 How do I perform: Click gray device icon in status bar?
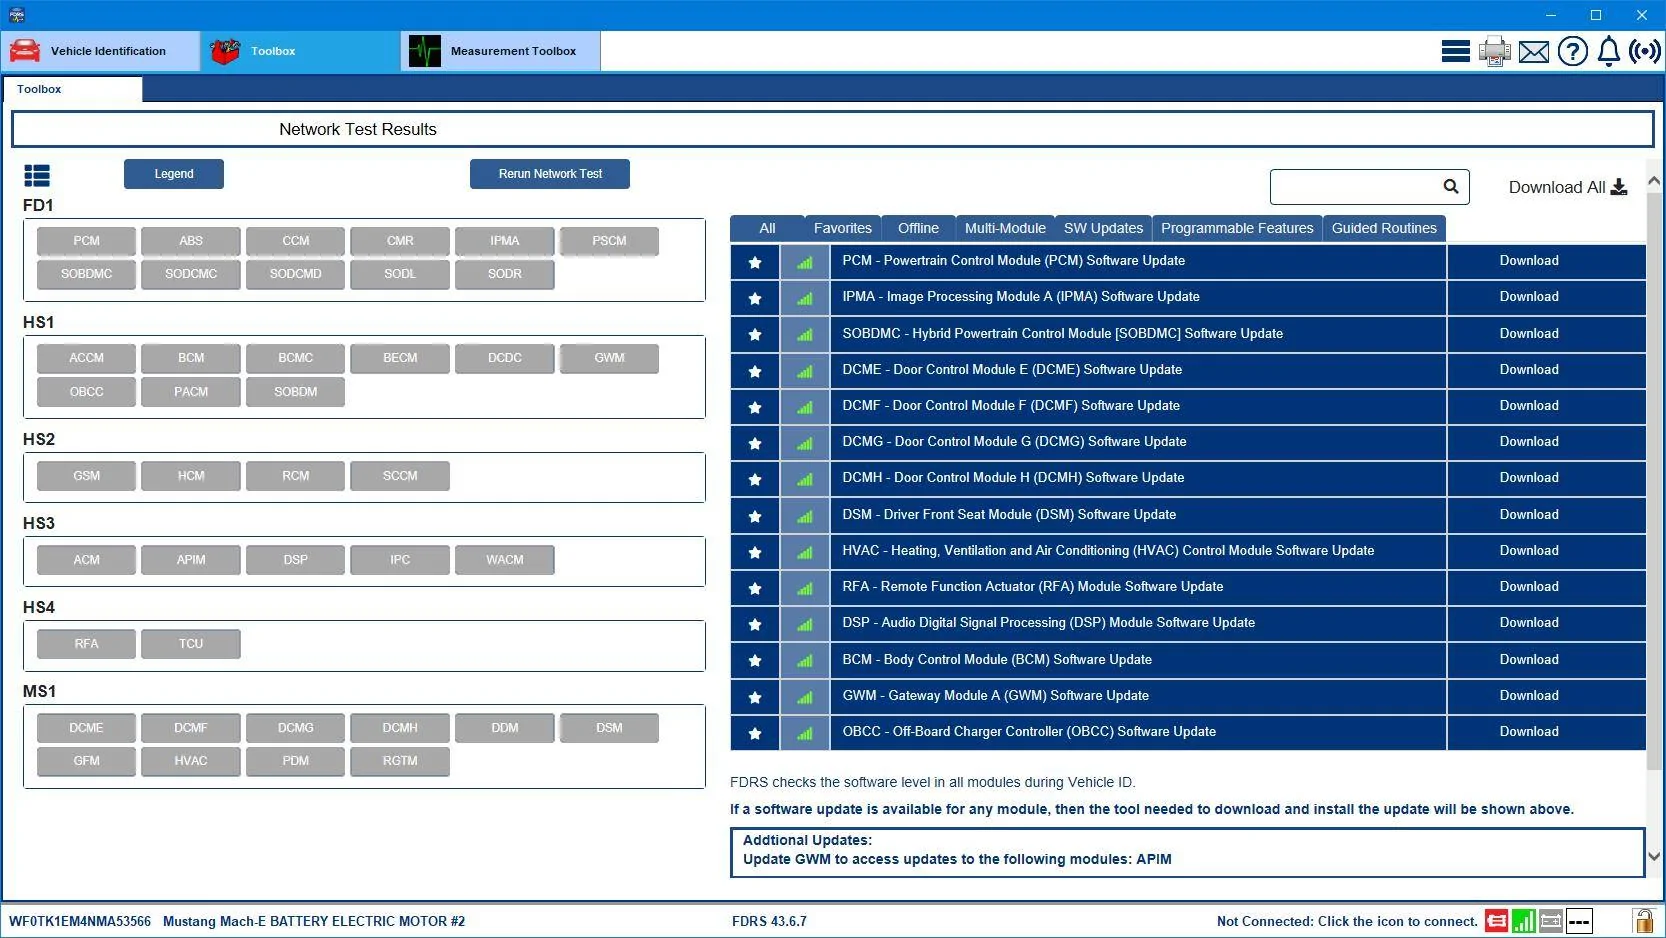[1551, 921]
